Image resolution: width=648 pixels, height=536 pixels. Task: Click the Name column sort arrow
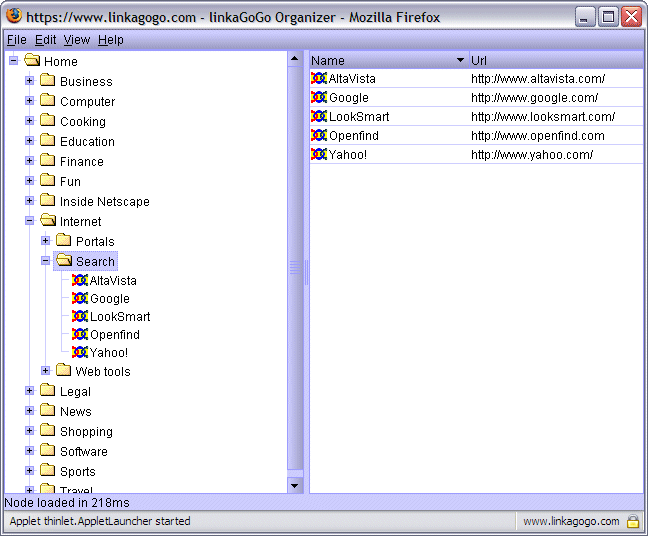point(460,60)
